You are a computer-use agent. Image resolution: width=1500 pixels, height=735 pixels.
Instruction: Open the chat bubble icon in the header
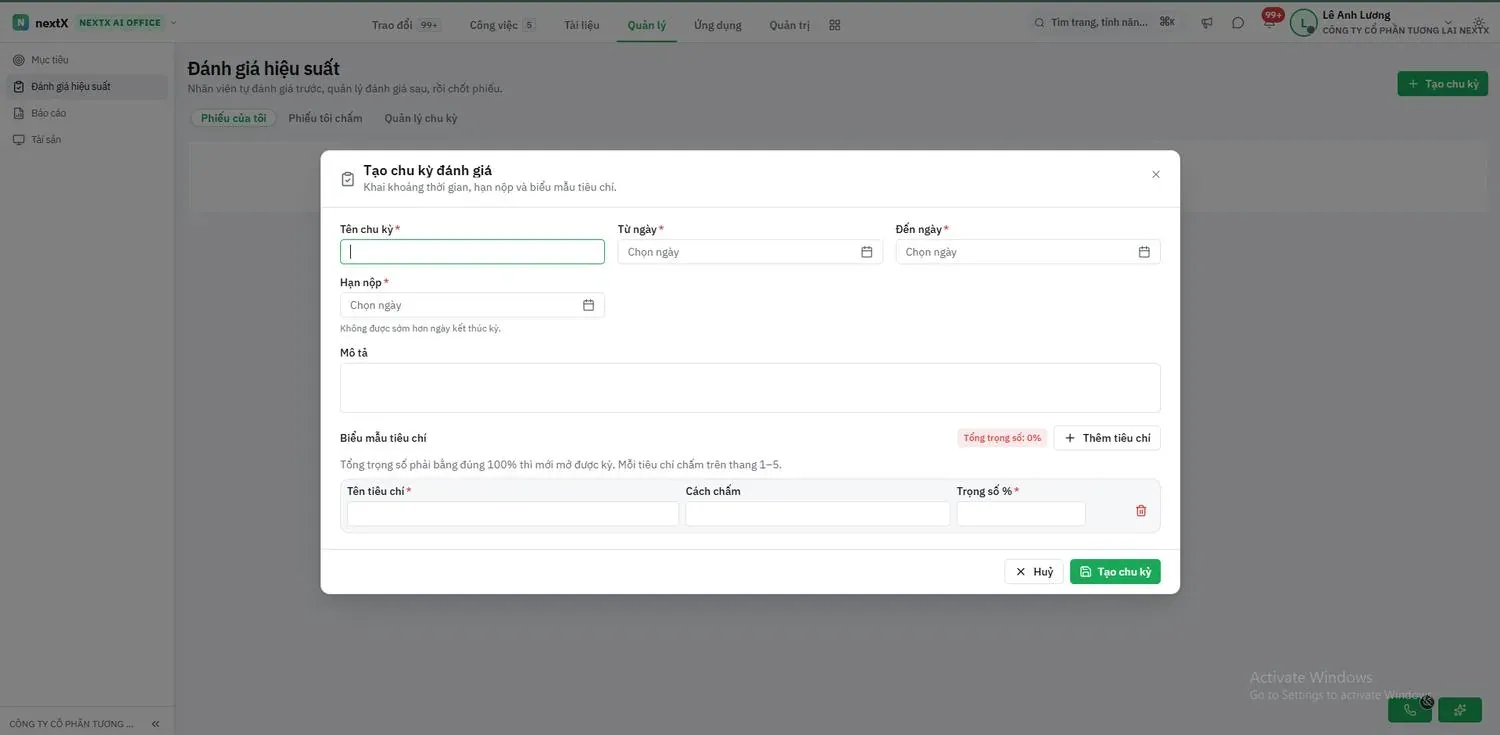click(1238, 23)
